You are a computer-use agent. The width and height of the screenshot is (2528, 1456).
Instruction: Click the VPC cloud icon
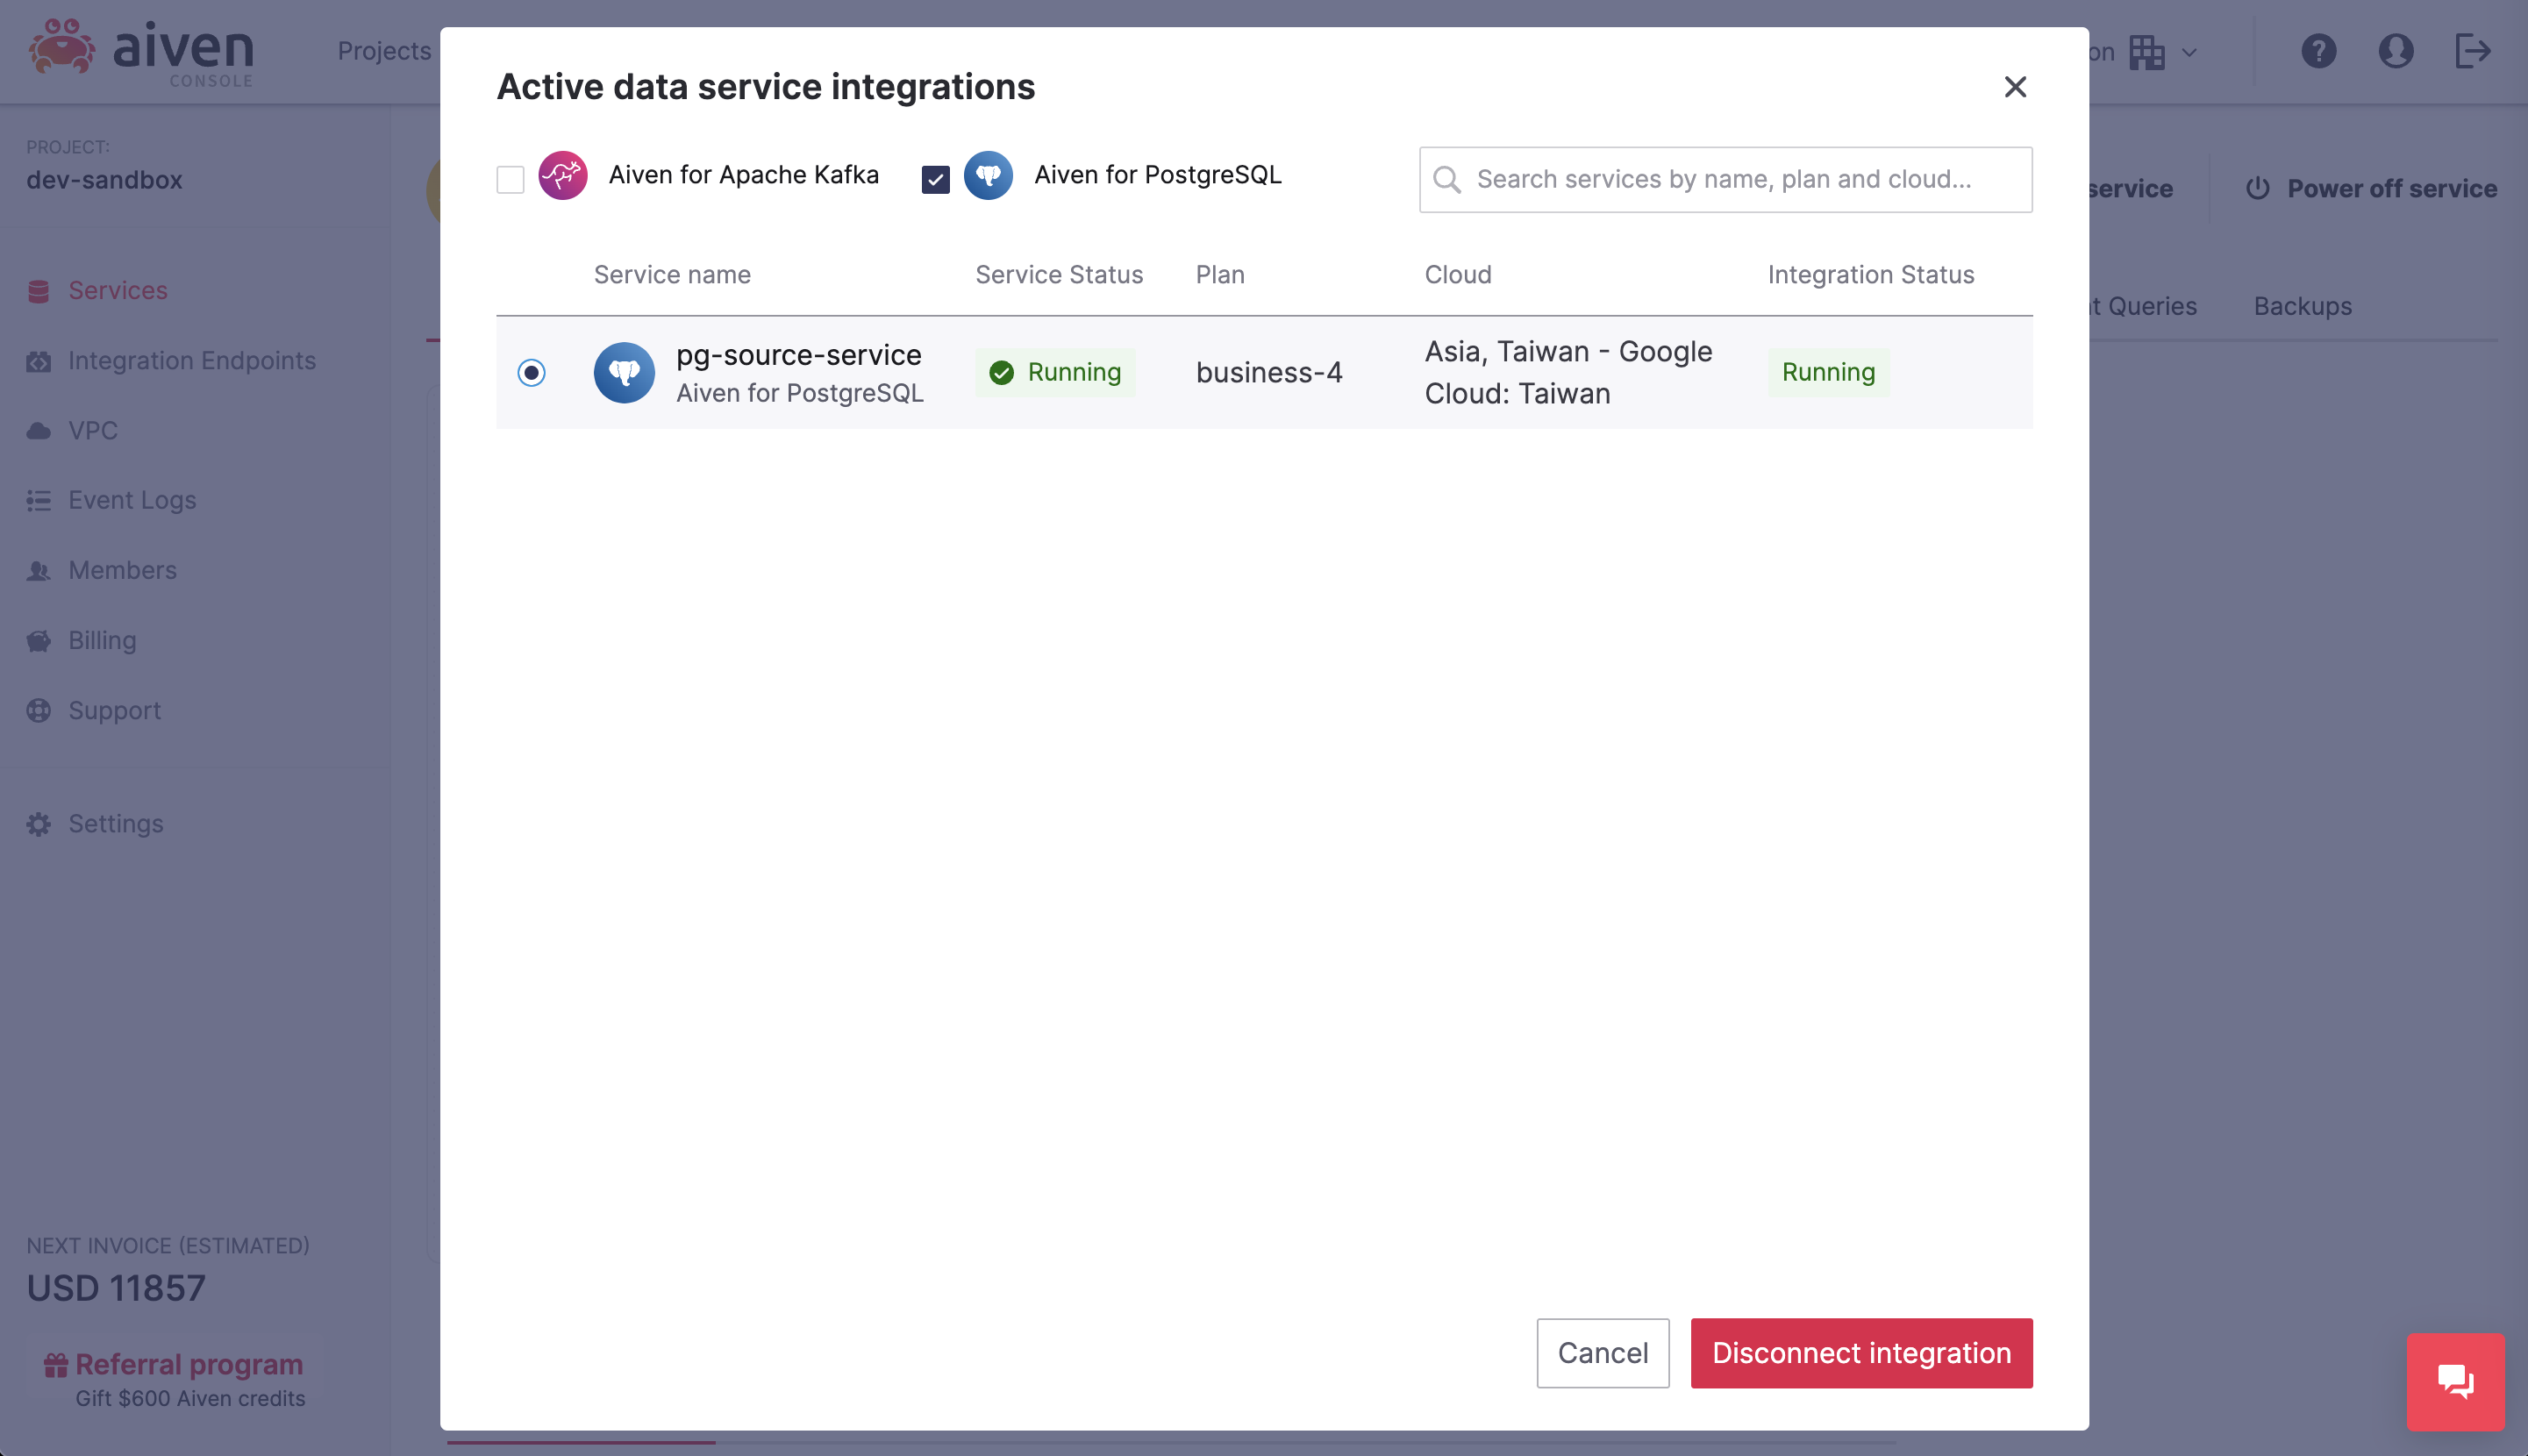(38, 431)
